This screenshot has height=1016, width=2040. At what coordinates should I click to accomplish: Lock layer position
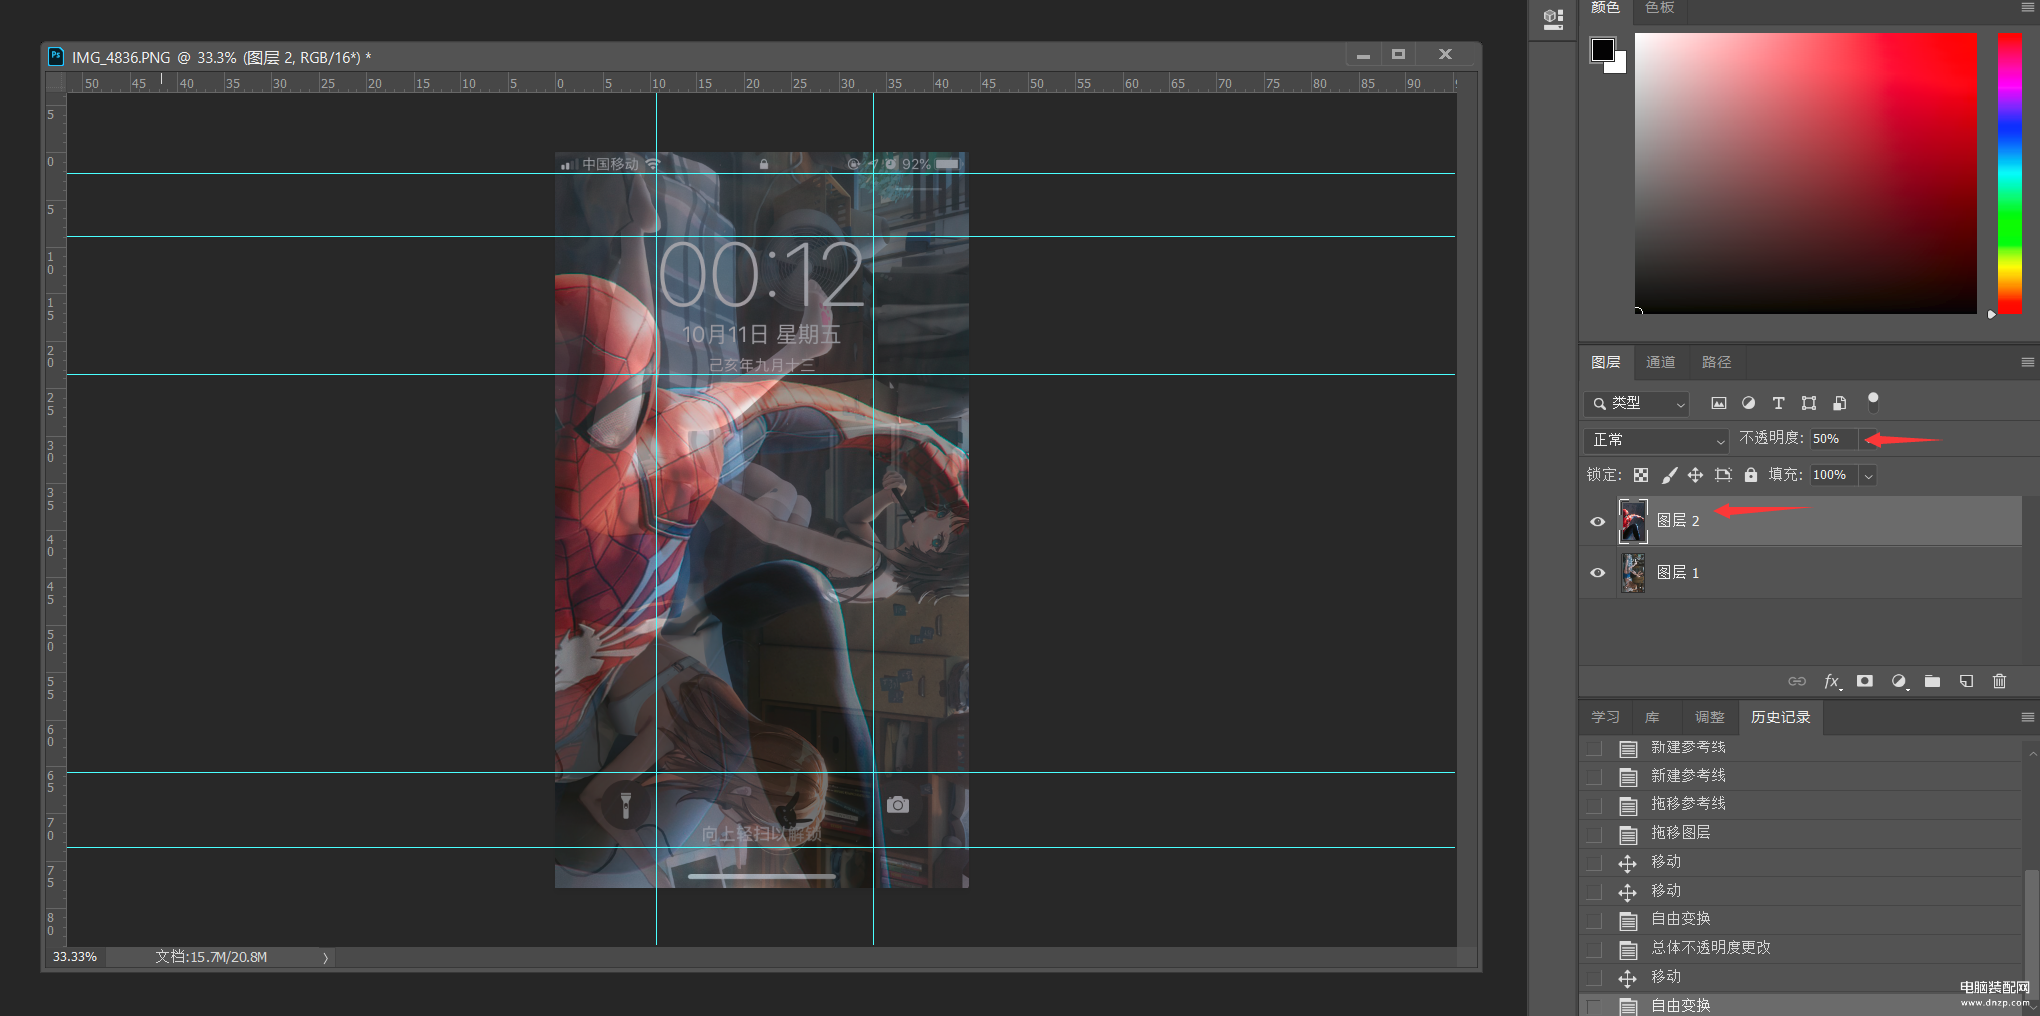(x=1695, y=475)
